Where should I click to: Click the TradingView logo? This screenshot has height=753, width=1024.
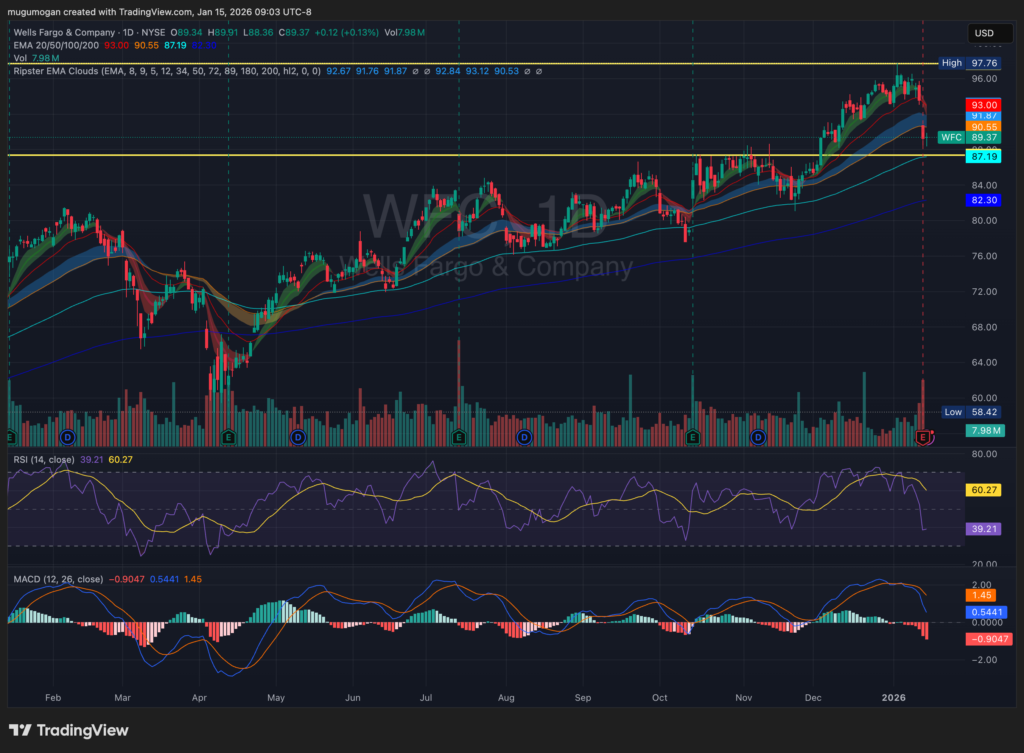(x=69, y=731)
